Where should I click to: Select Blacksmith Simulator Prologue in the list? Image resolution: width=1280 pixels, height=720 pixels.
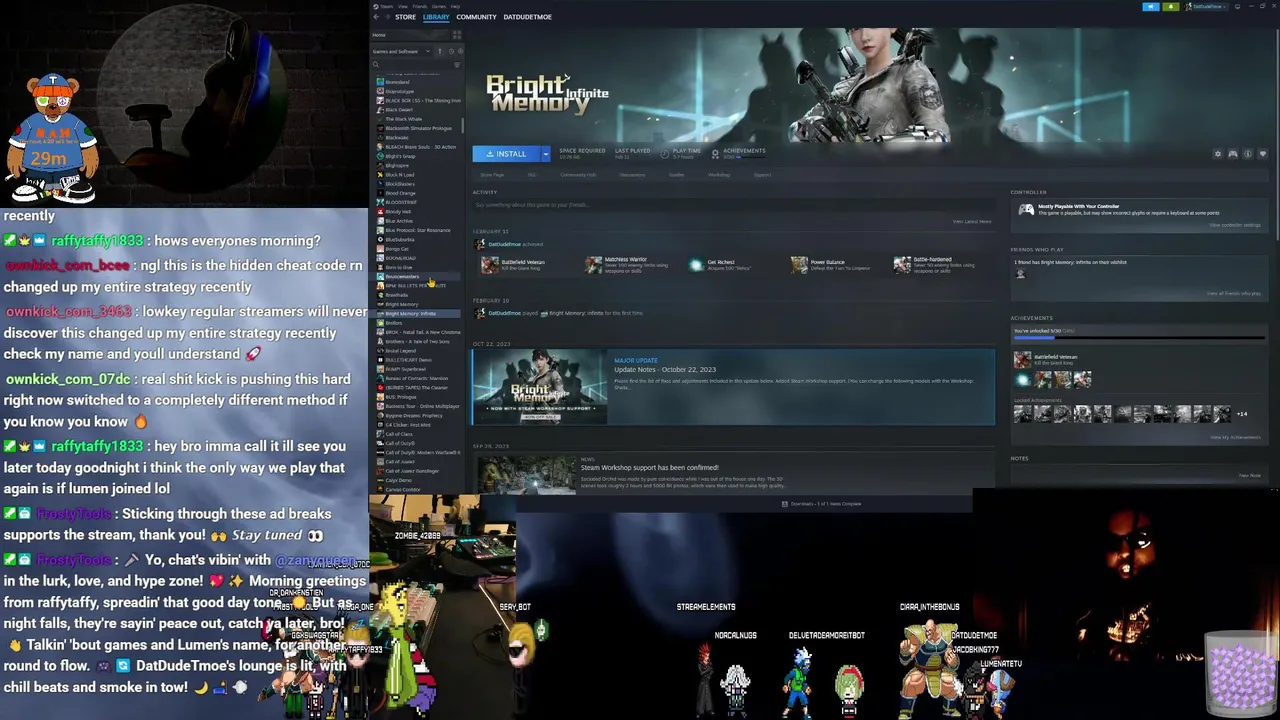(x=418, y=128)
